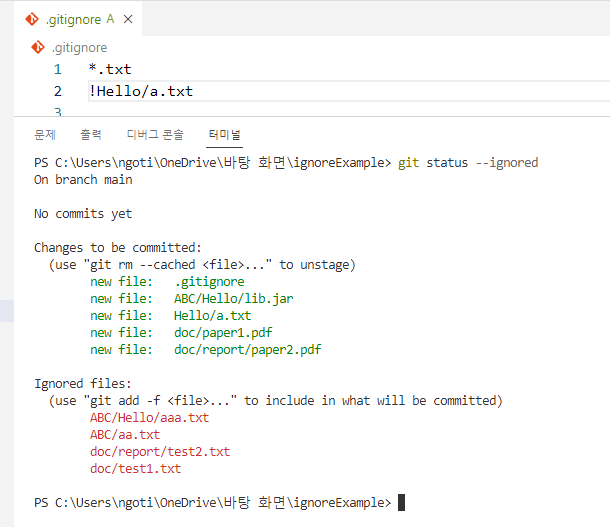Click the 'No commits yet' line

83,214
